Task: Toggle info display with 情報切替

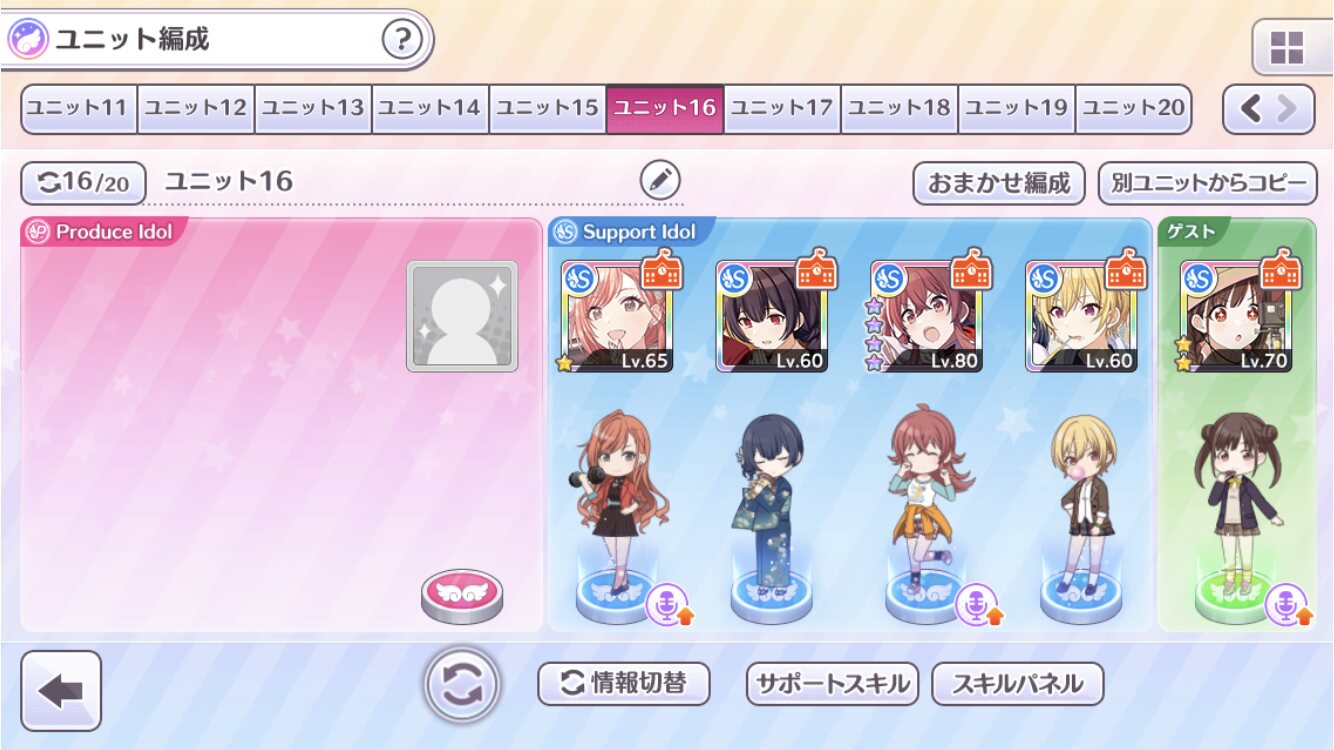Action: pos(624,684)
